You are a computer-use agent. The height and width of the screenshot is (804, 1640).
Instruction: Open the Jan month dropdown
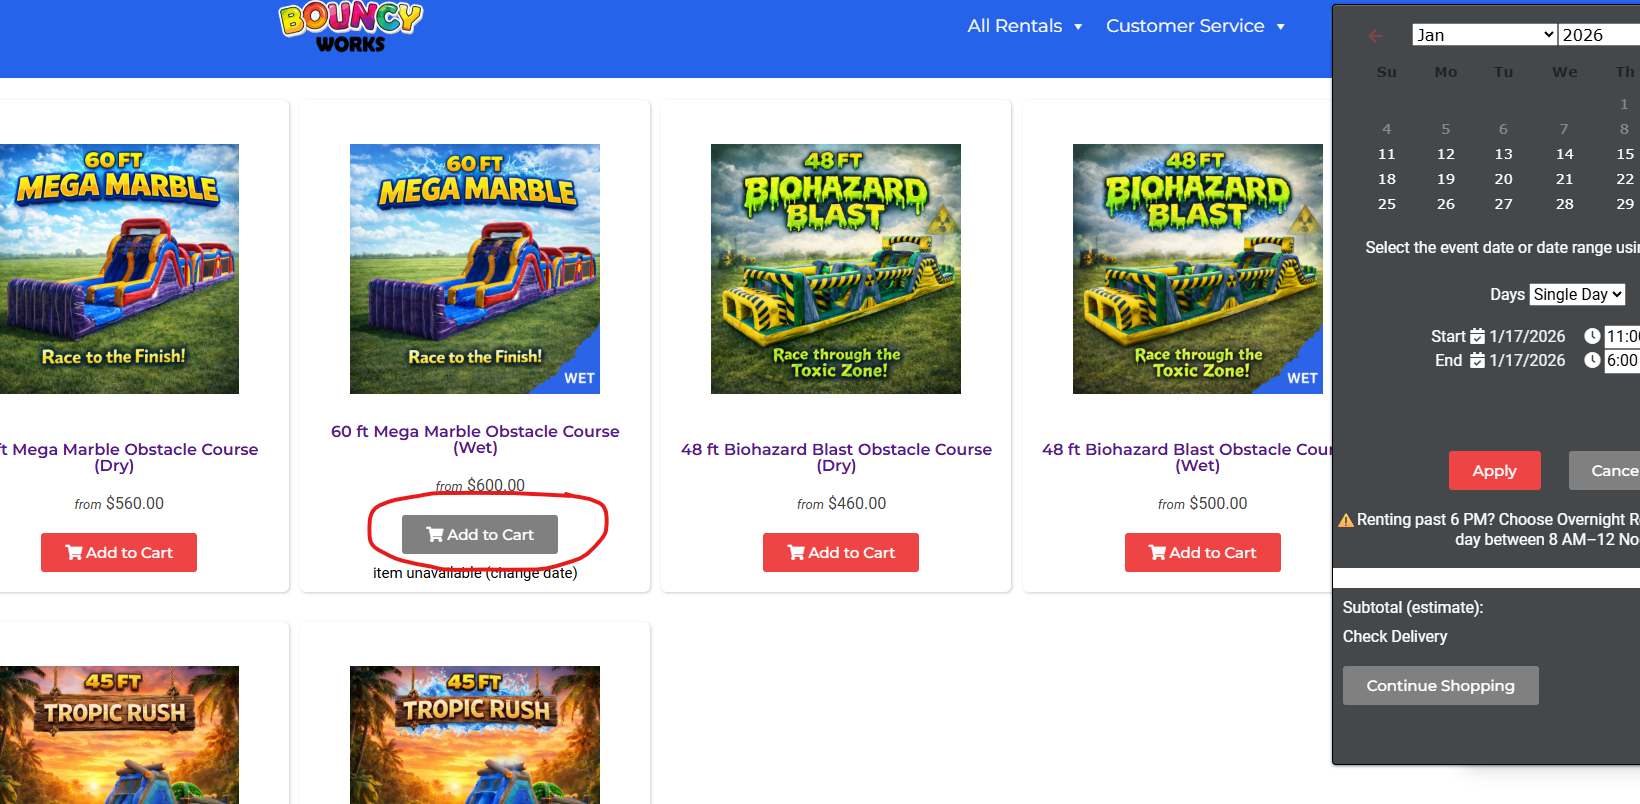1484,35
